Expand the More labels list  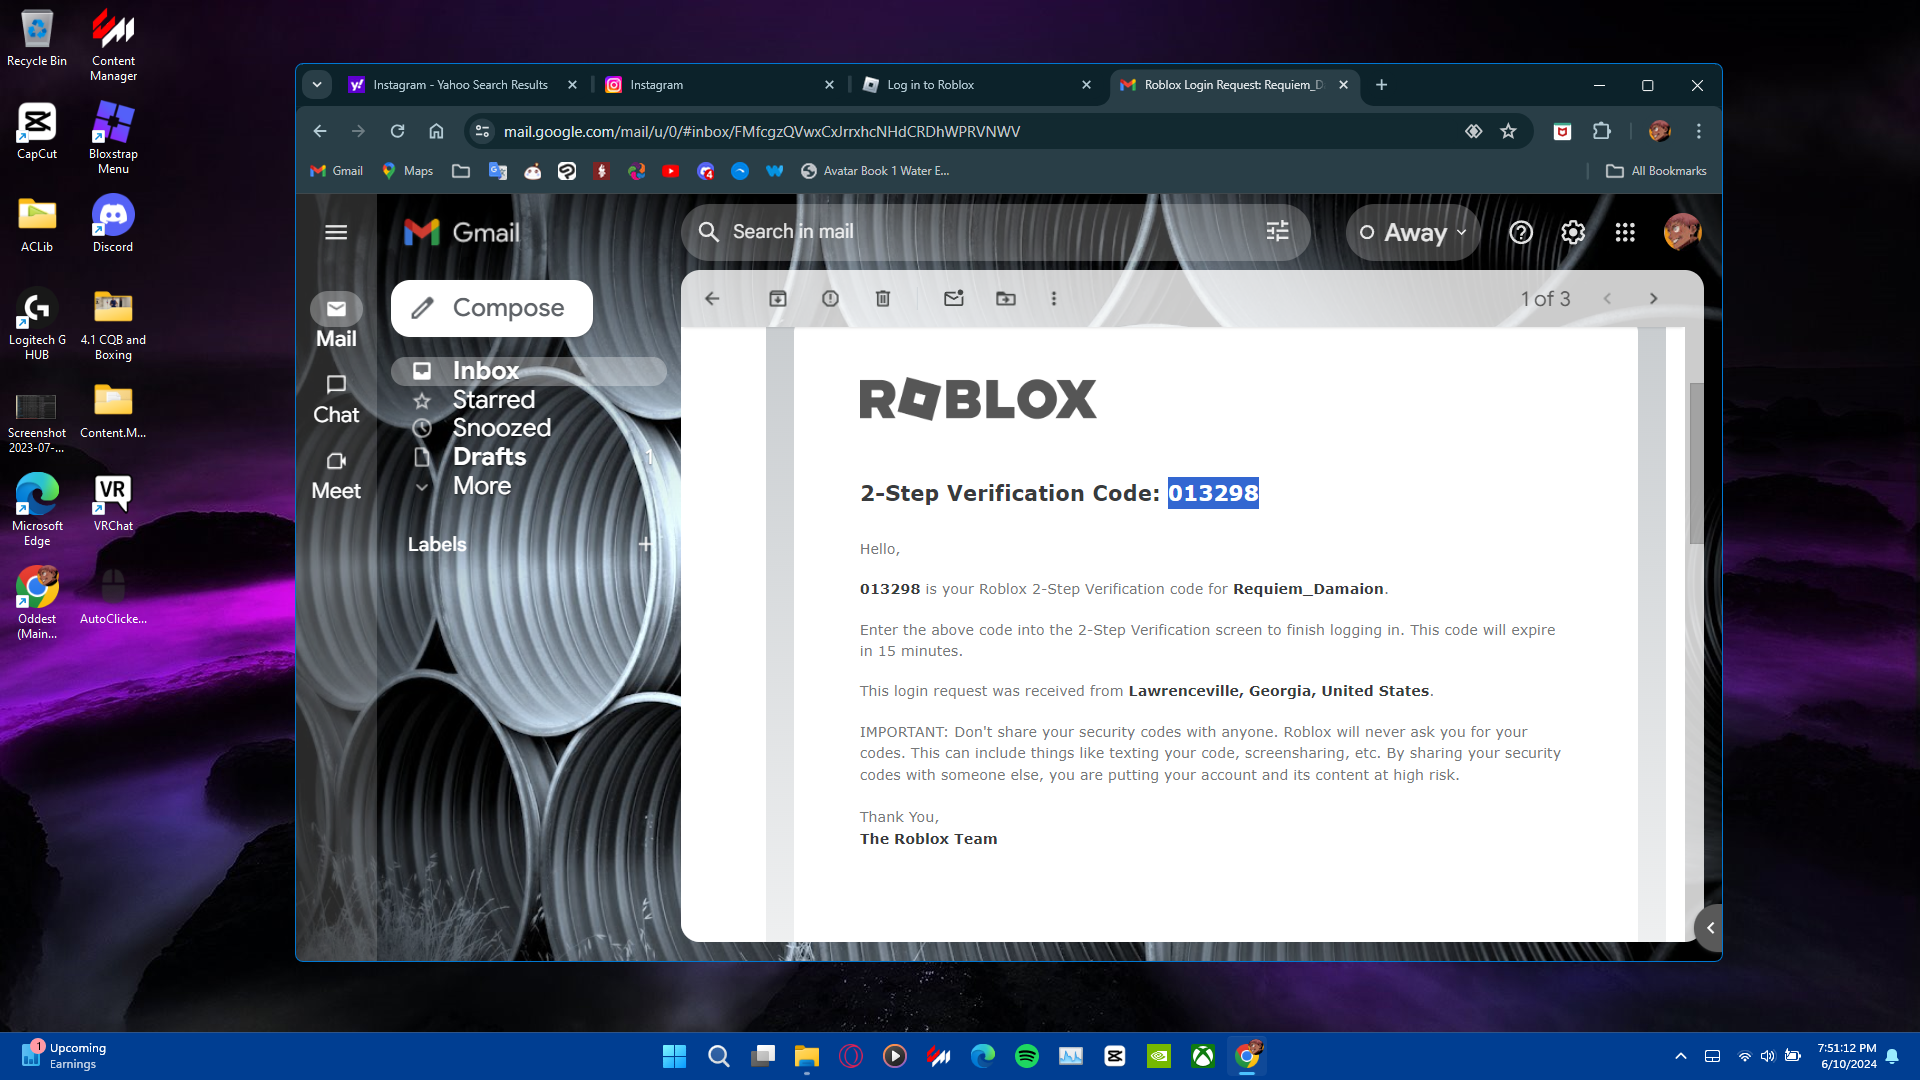pyautogui.click(x=481, y=486)
